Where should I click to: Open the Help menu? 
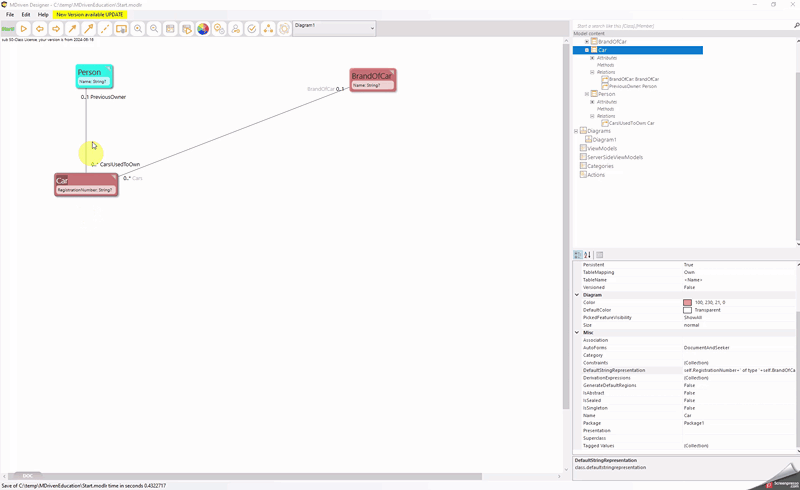click(43, 15)
